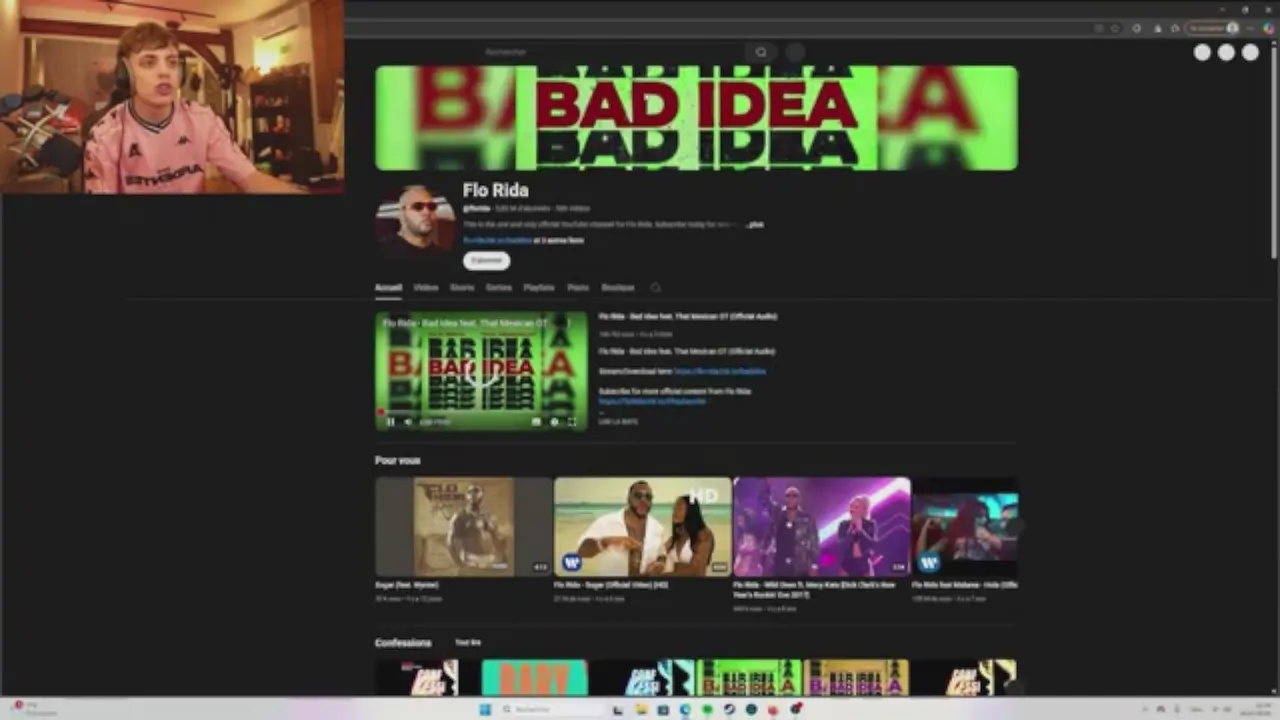1280x720 pixels.
Task: Open the Sugar (feat. Wynter) album thumbnail
Action: (x=463, y=526)
